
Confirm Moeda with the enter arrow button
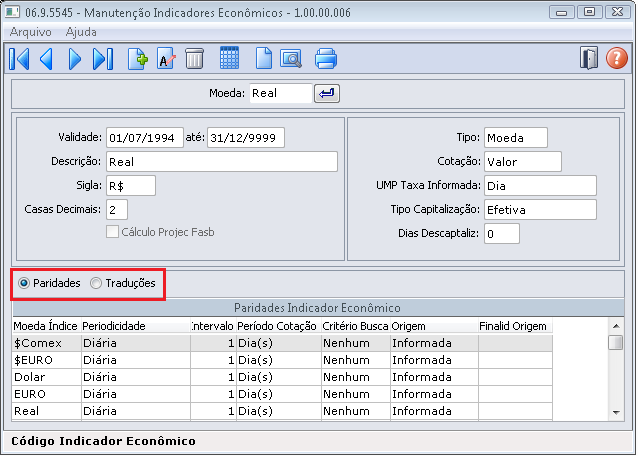327,94
